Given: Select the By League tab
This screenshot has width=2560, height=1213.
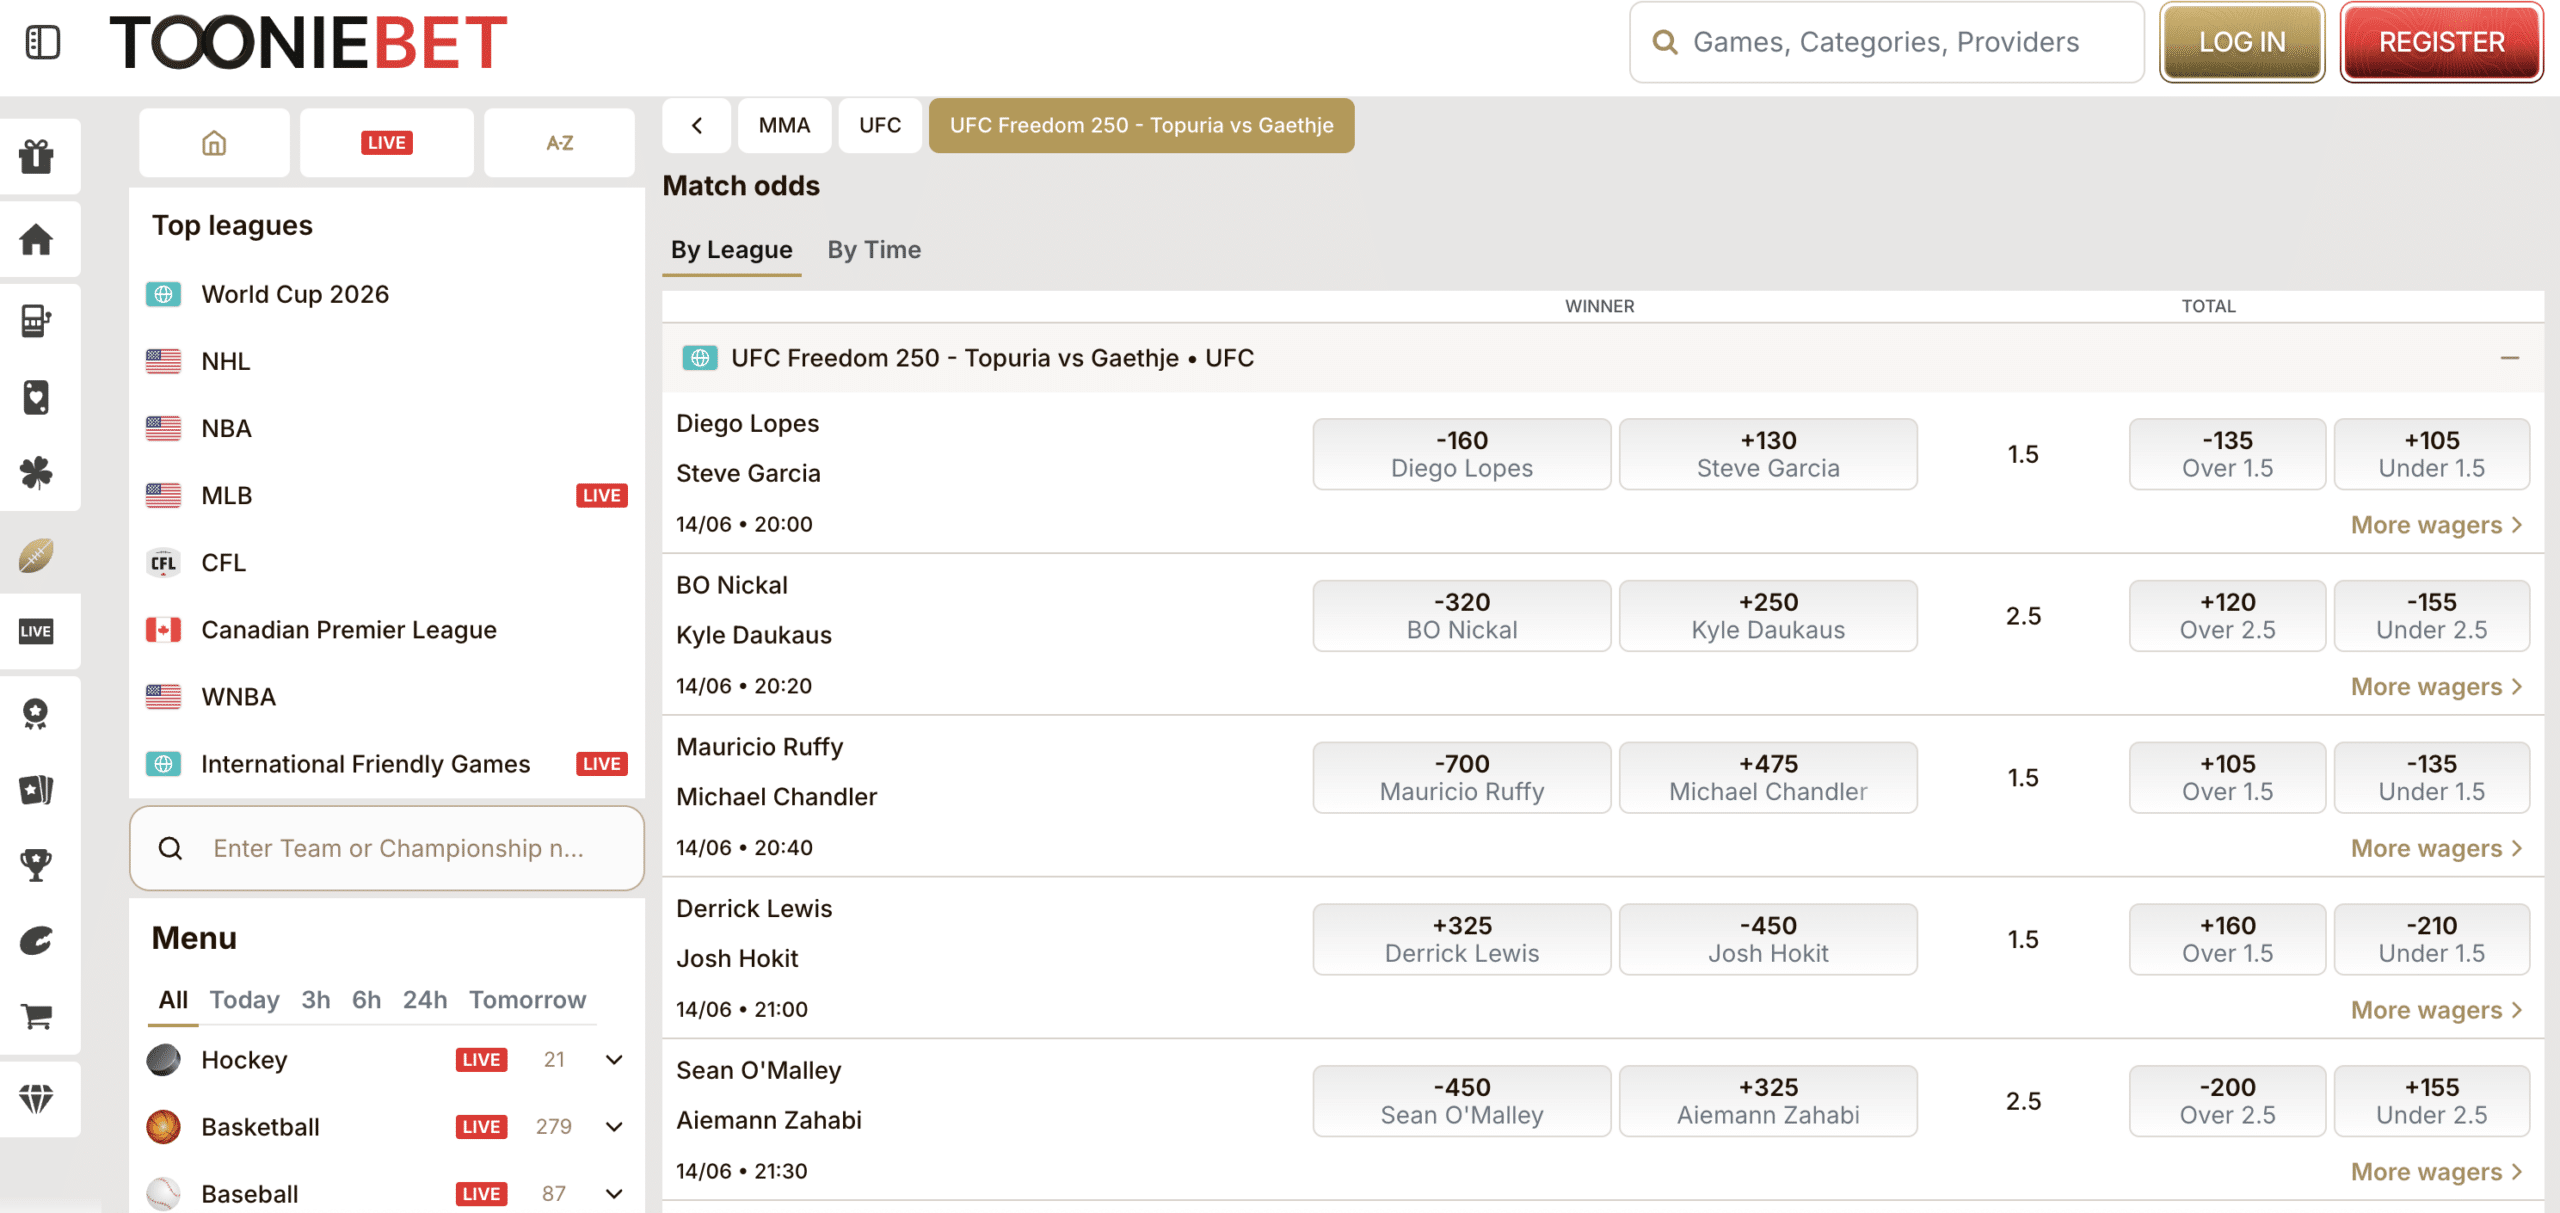Looking at the screenshot, I should pos(732,250).
